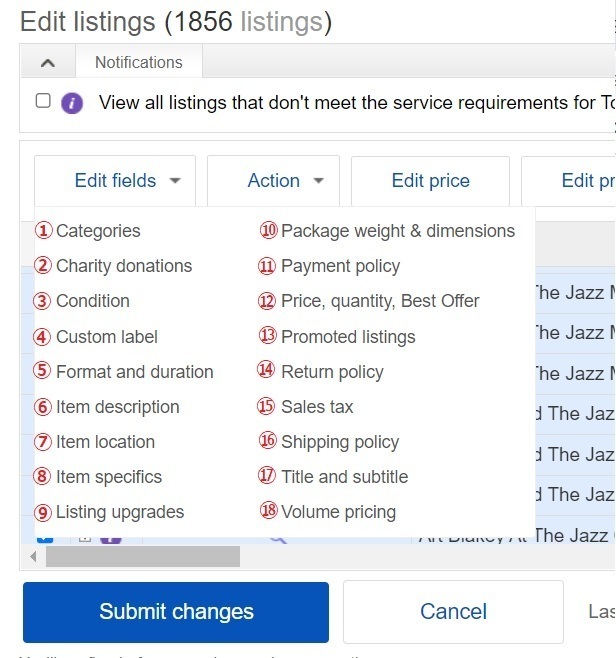This screenshot has width=616, height=658.
Task: Open the Custom label field editor
Action: coord(106,337)
